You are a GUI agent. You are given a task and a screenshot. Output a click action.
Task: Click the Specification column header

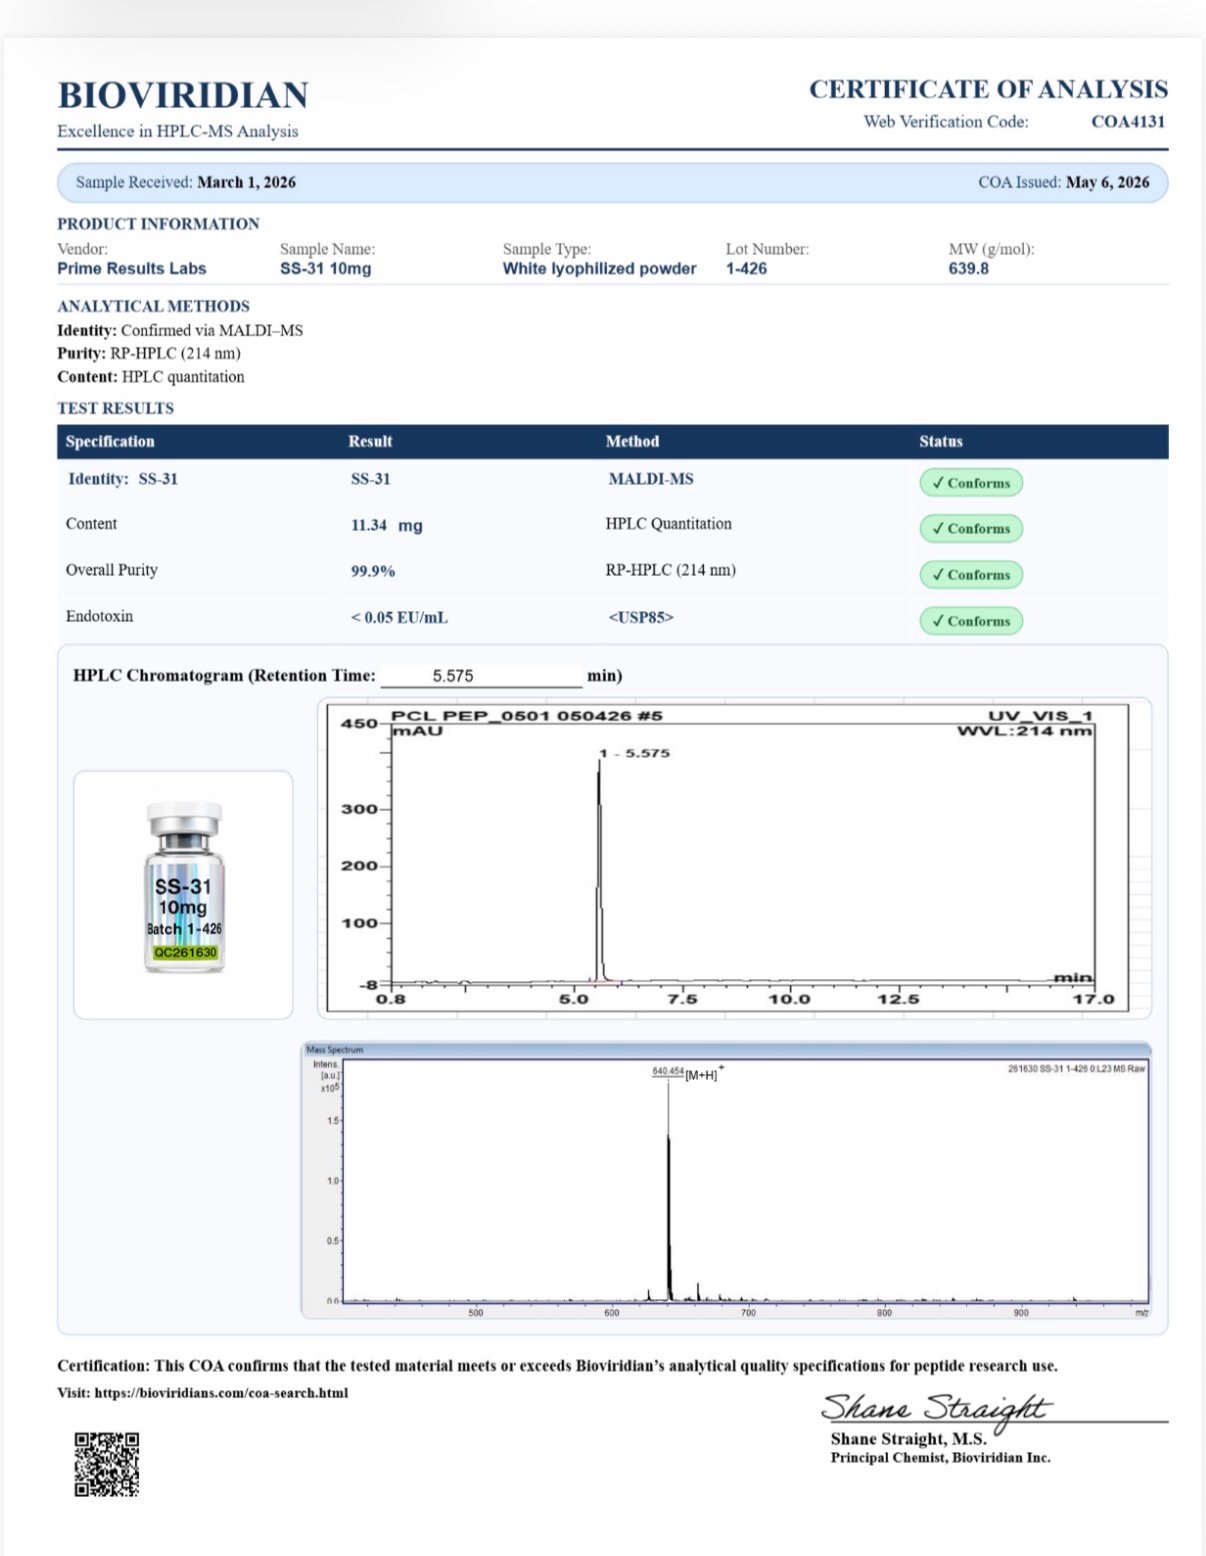110,441
